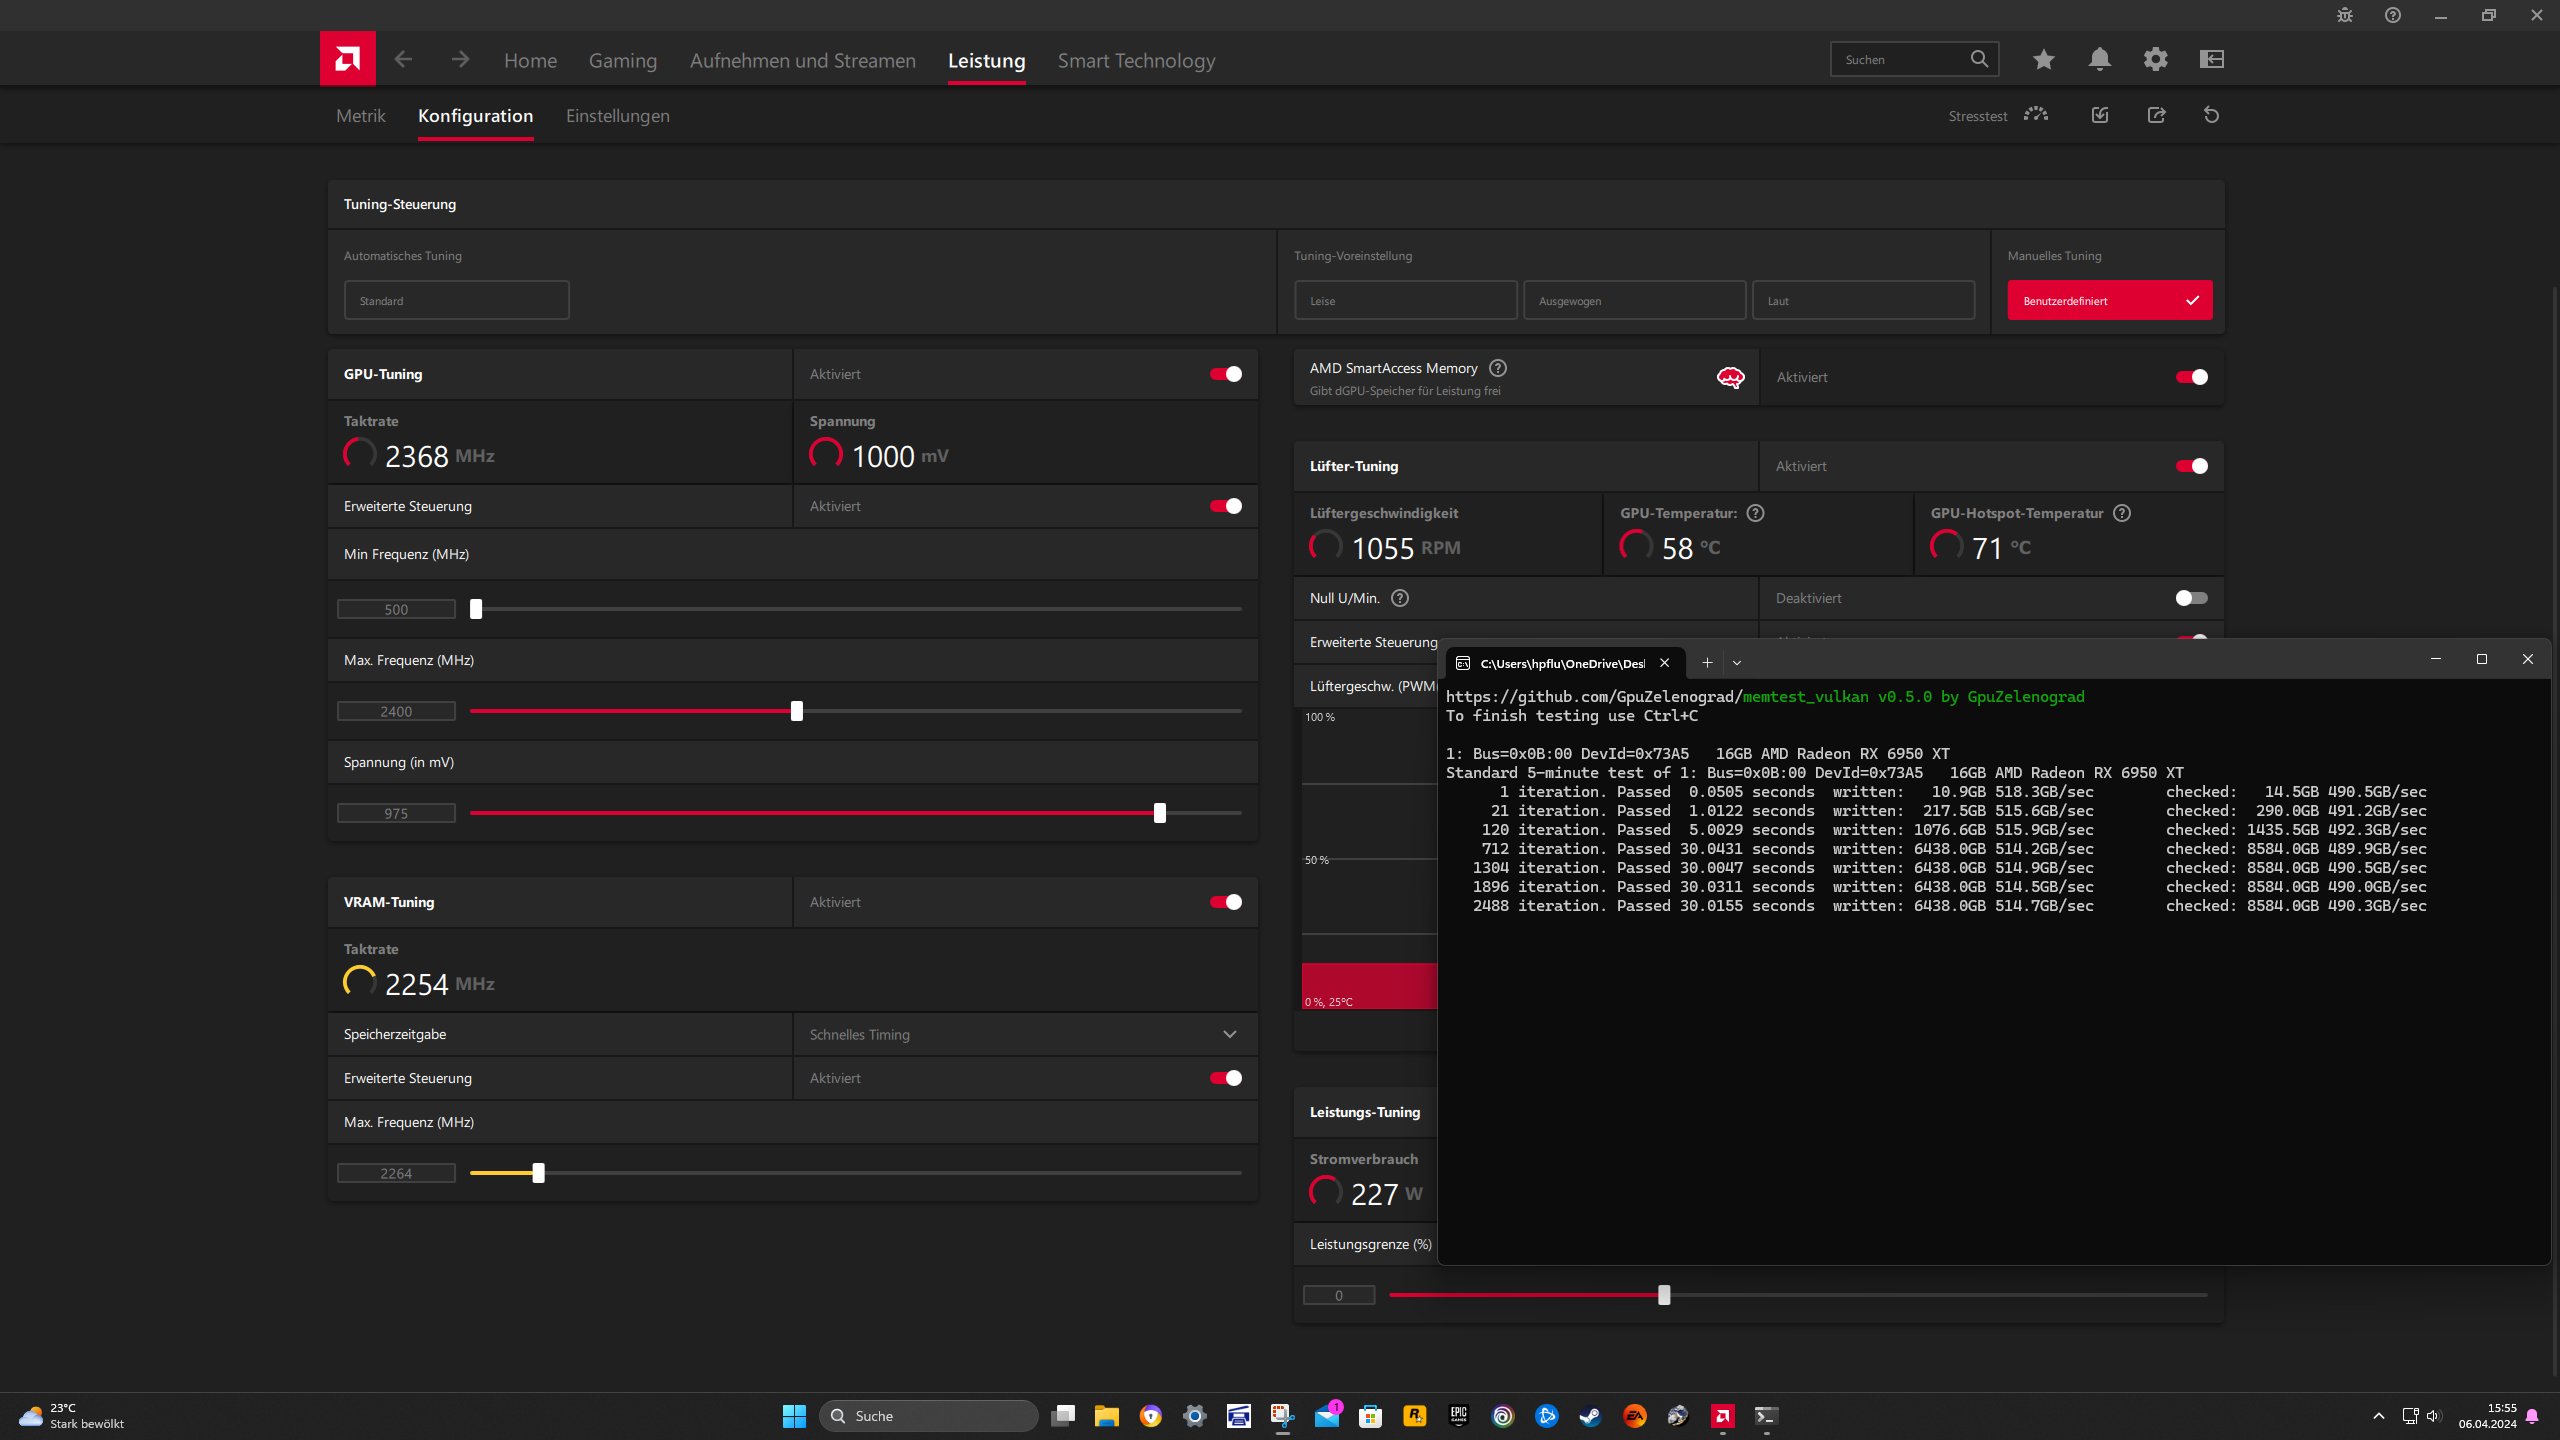This screenshot has width=2560, height=1440.
Task: Select the Leise tuning preset
Action: coord(1405,300)
